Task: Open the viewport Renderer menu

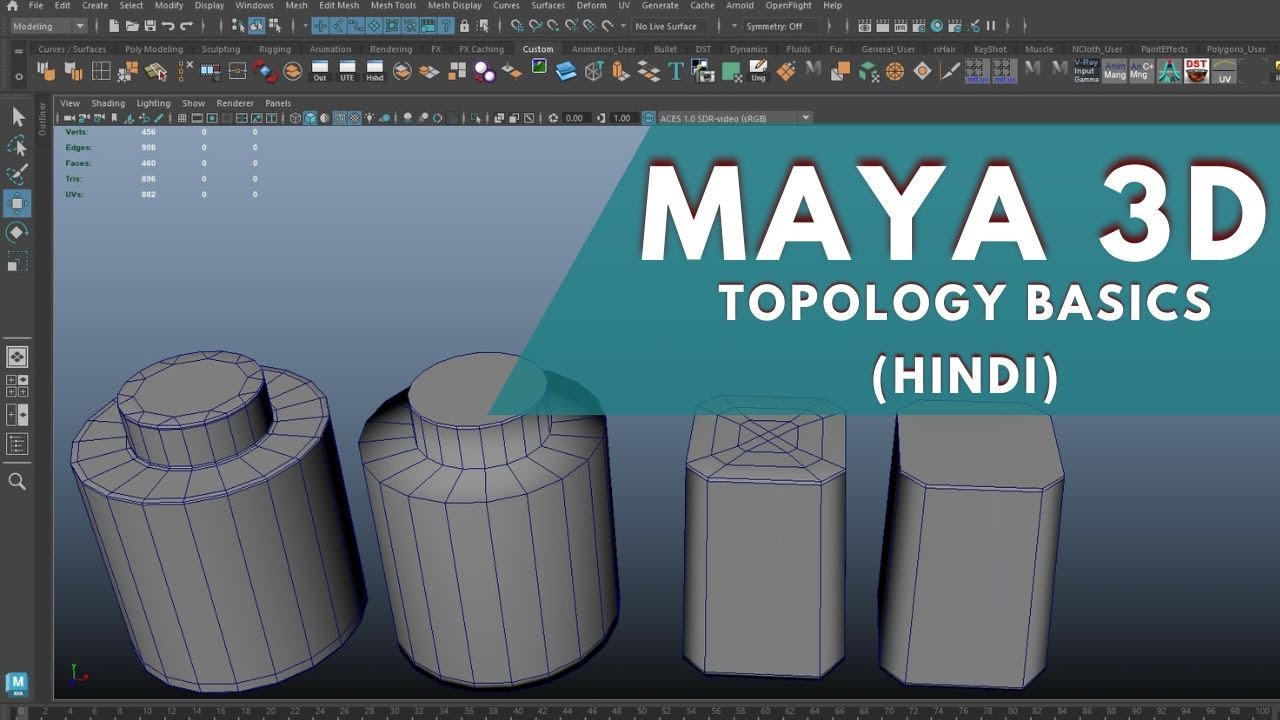Action: (235, 103)
